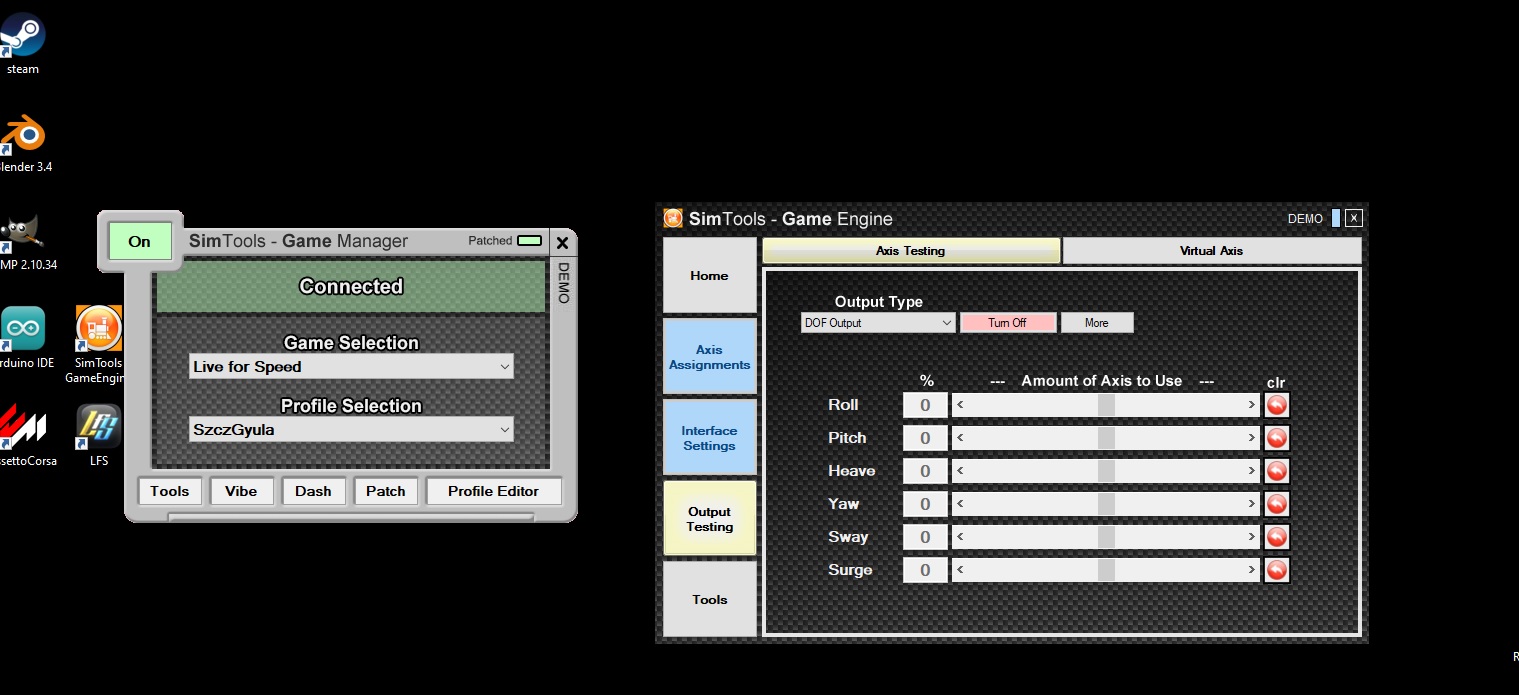Clear the Heave axis with its red clr button

pyautogui.click(x=1276, y=471)
